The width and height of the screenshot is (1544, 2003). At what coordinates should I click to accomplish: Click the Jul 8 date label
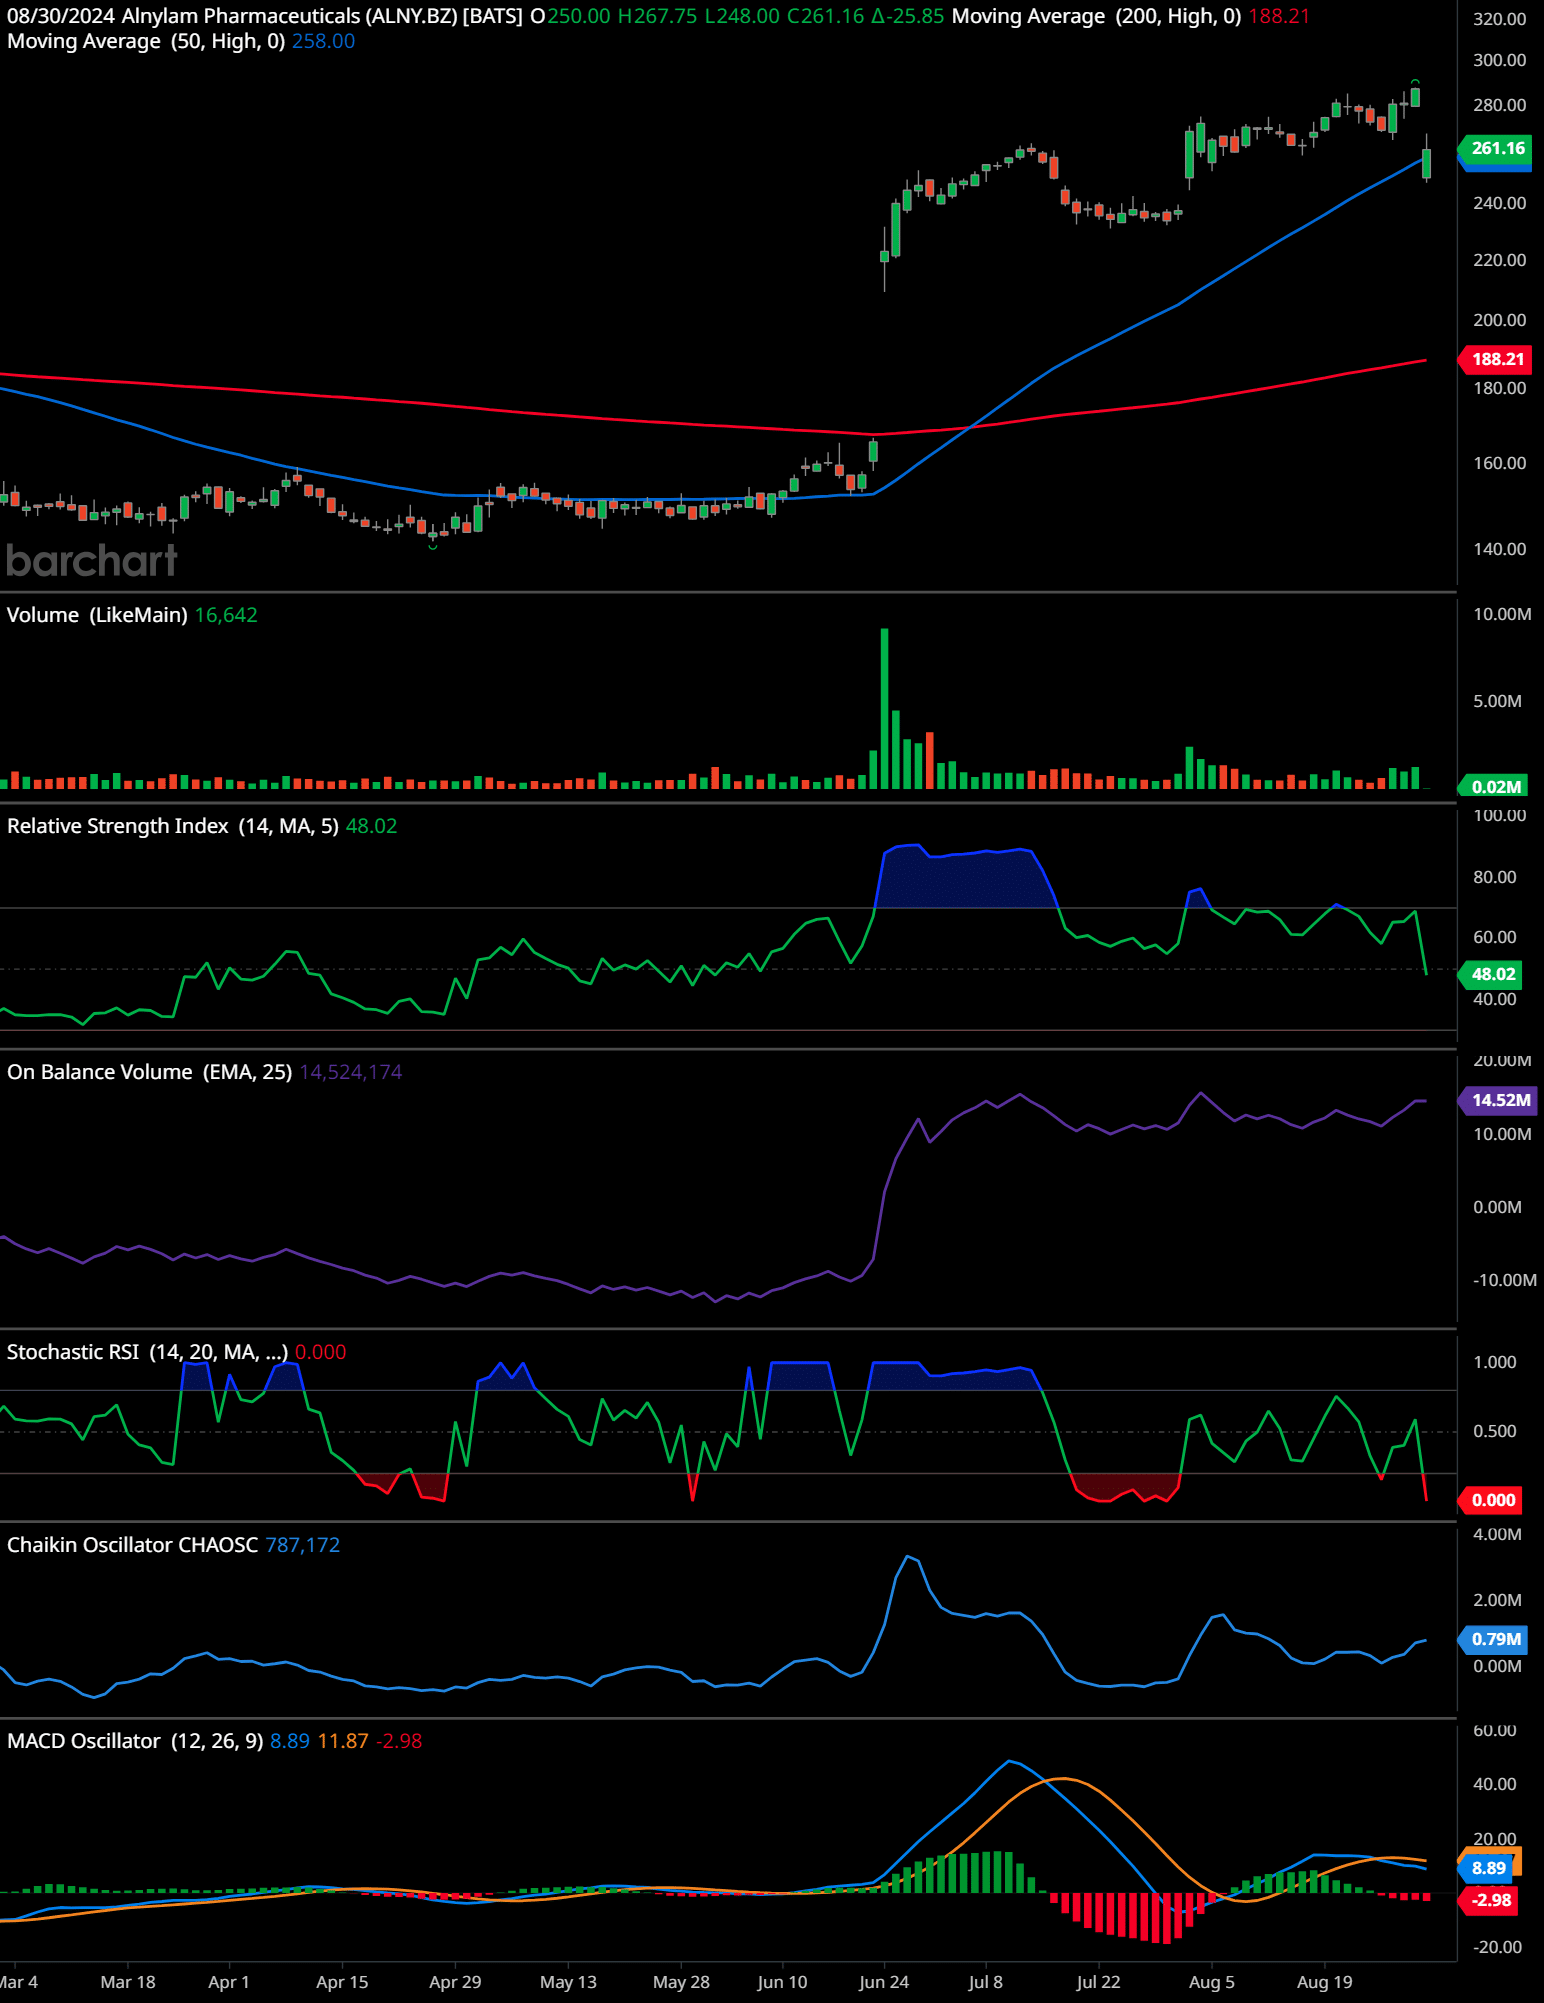coord(985,1982)
